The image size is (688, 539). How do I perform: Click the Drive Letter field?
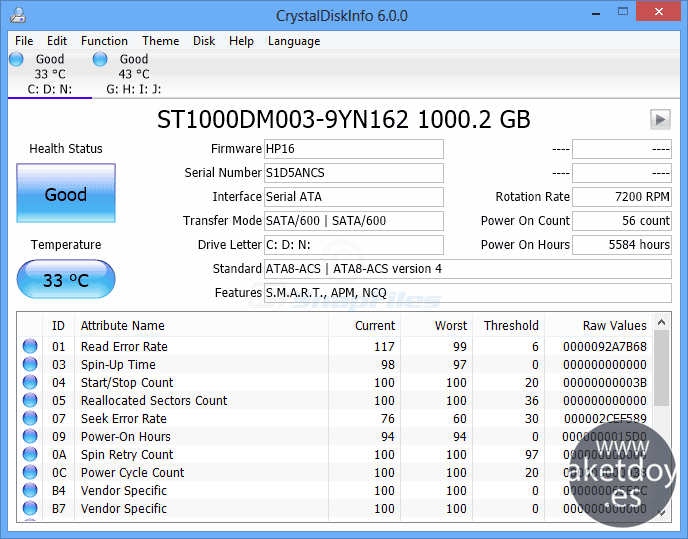coord(354,244)
